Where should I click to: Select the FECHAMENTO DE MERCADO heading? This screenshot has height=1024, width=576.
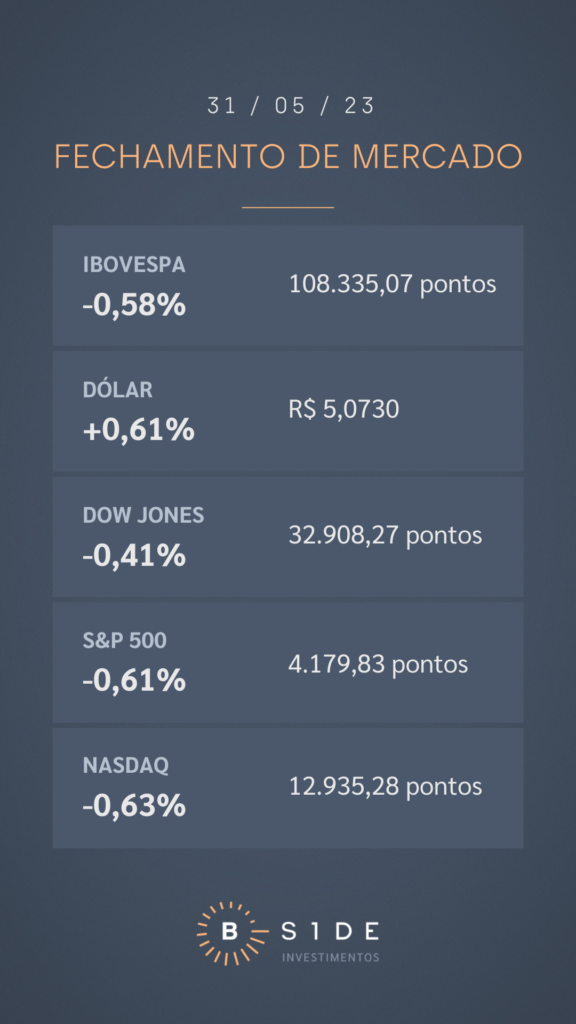click(288, 157)
